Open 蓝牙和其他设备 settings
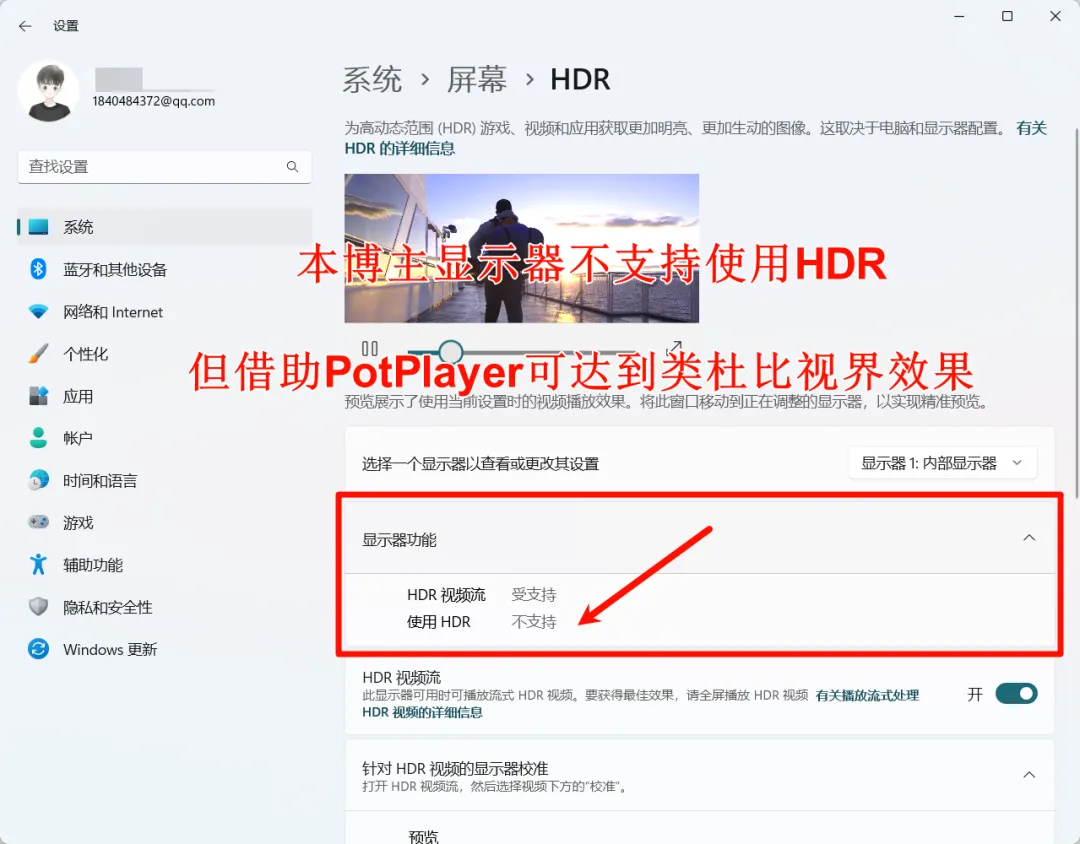This screenshot has width=1080, height=844. (114, 270)
